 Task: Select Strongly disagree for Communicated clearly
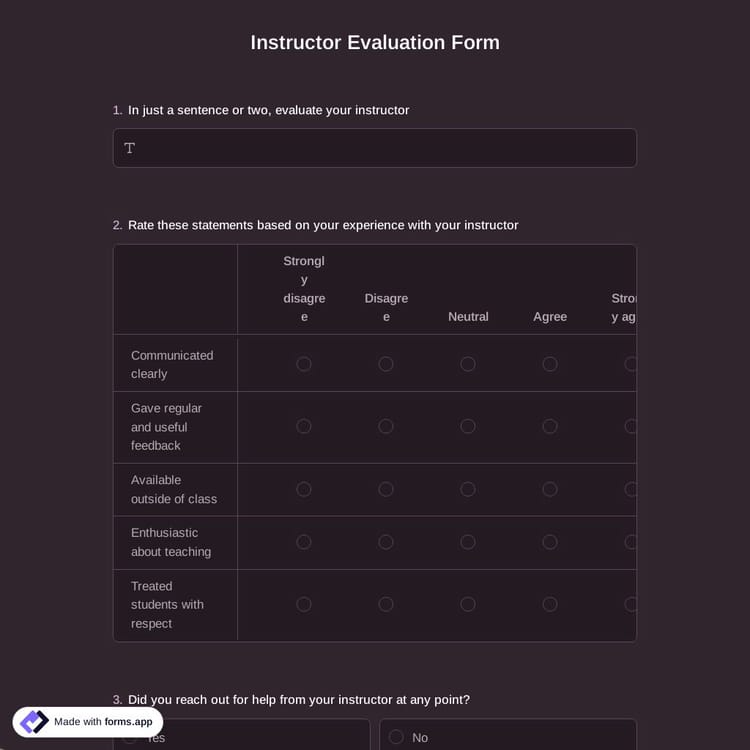pyautogui.click(x=304, y=364)
